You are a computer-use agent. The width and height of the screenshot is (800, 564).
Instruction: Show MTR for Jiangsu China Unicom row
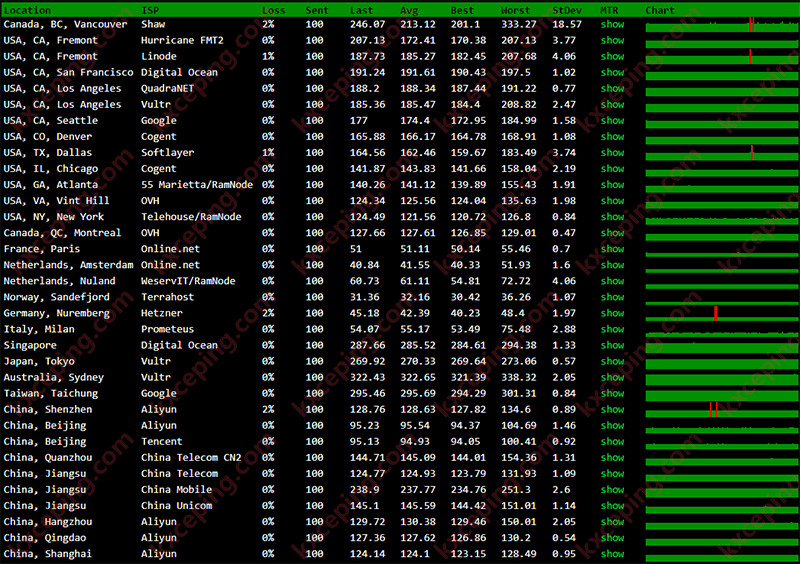(x=612, y=506)
